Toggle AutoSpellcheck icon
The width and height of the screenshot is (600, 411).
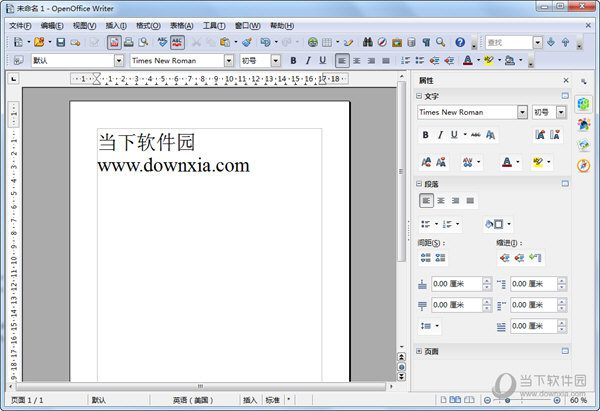(x=177, y=42)
